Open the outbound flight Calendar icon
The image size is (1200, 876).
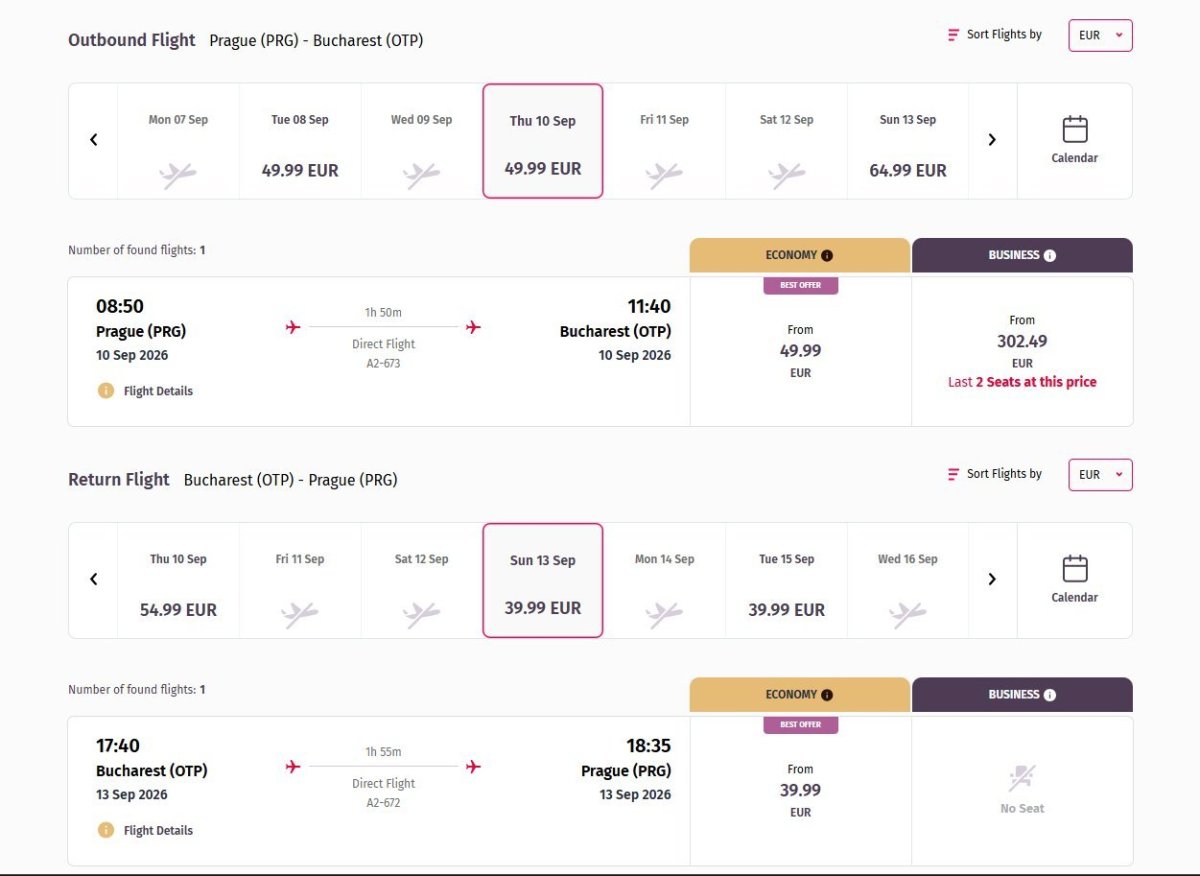(1074, 140)
